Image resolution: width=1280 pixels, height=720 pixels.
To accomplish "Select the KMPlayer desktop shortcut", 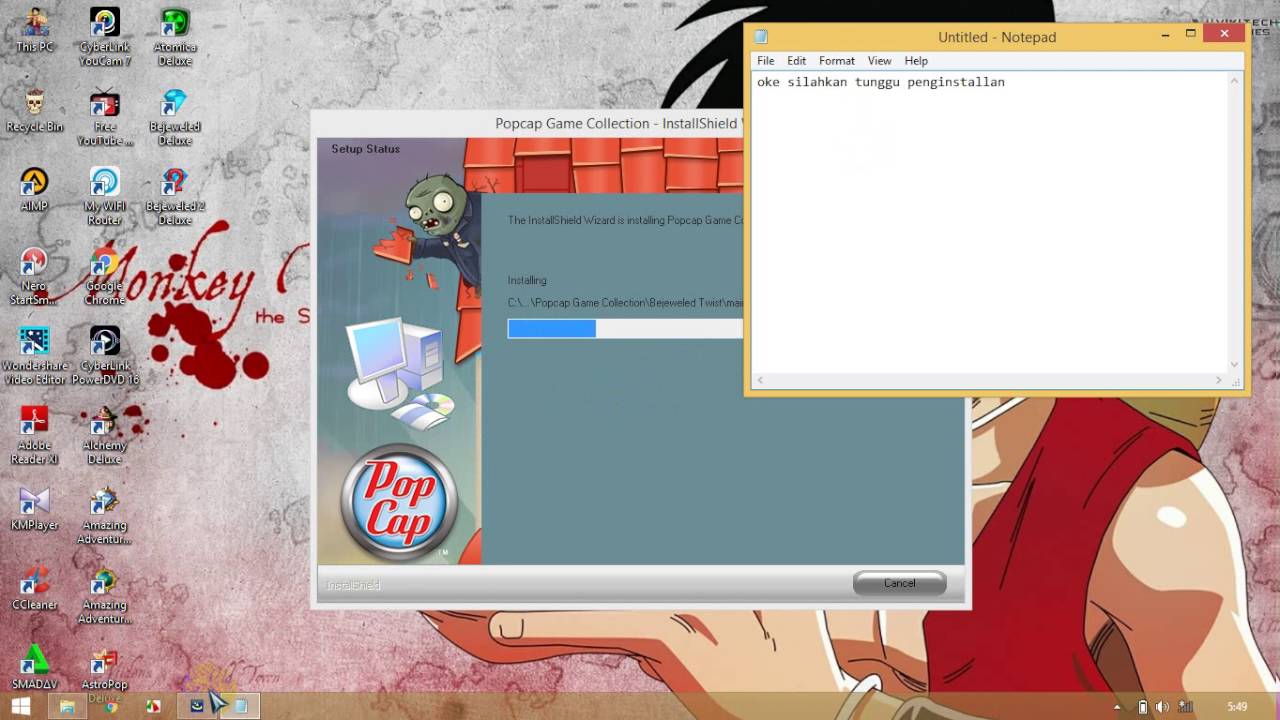I will 34,508.
